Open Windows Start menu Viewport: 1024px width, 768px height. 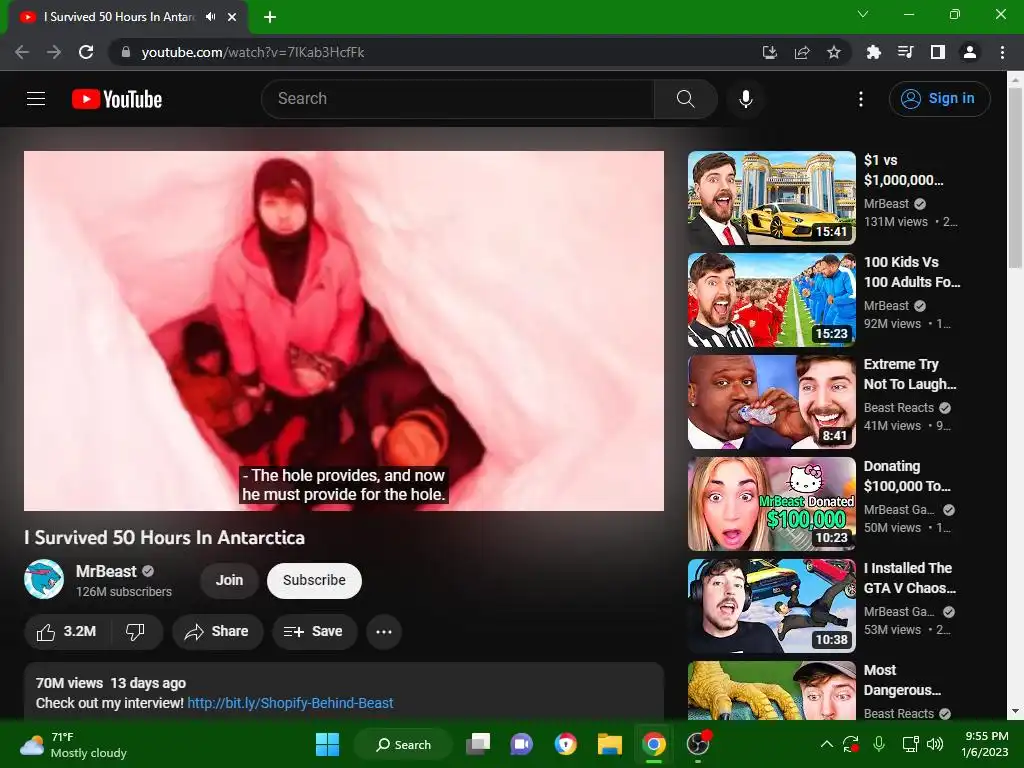pyautogui.click(x=327, y=744)
